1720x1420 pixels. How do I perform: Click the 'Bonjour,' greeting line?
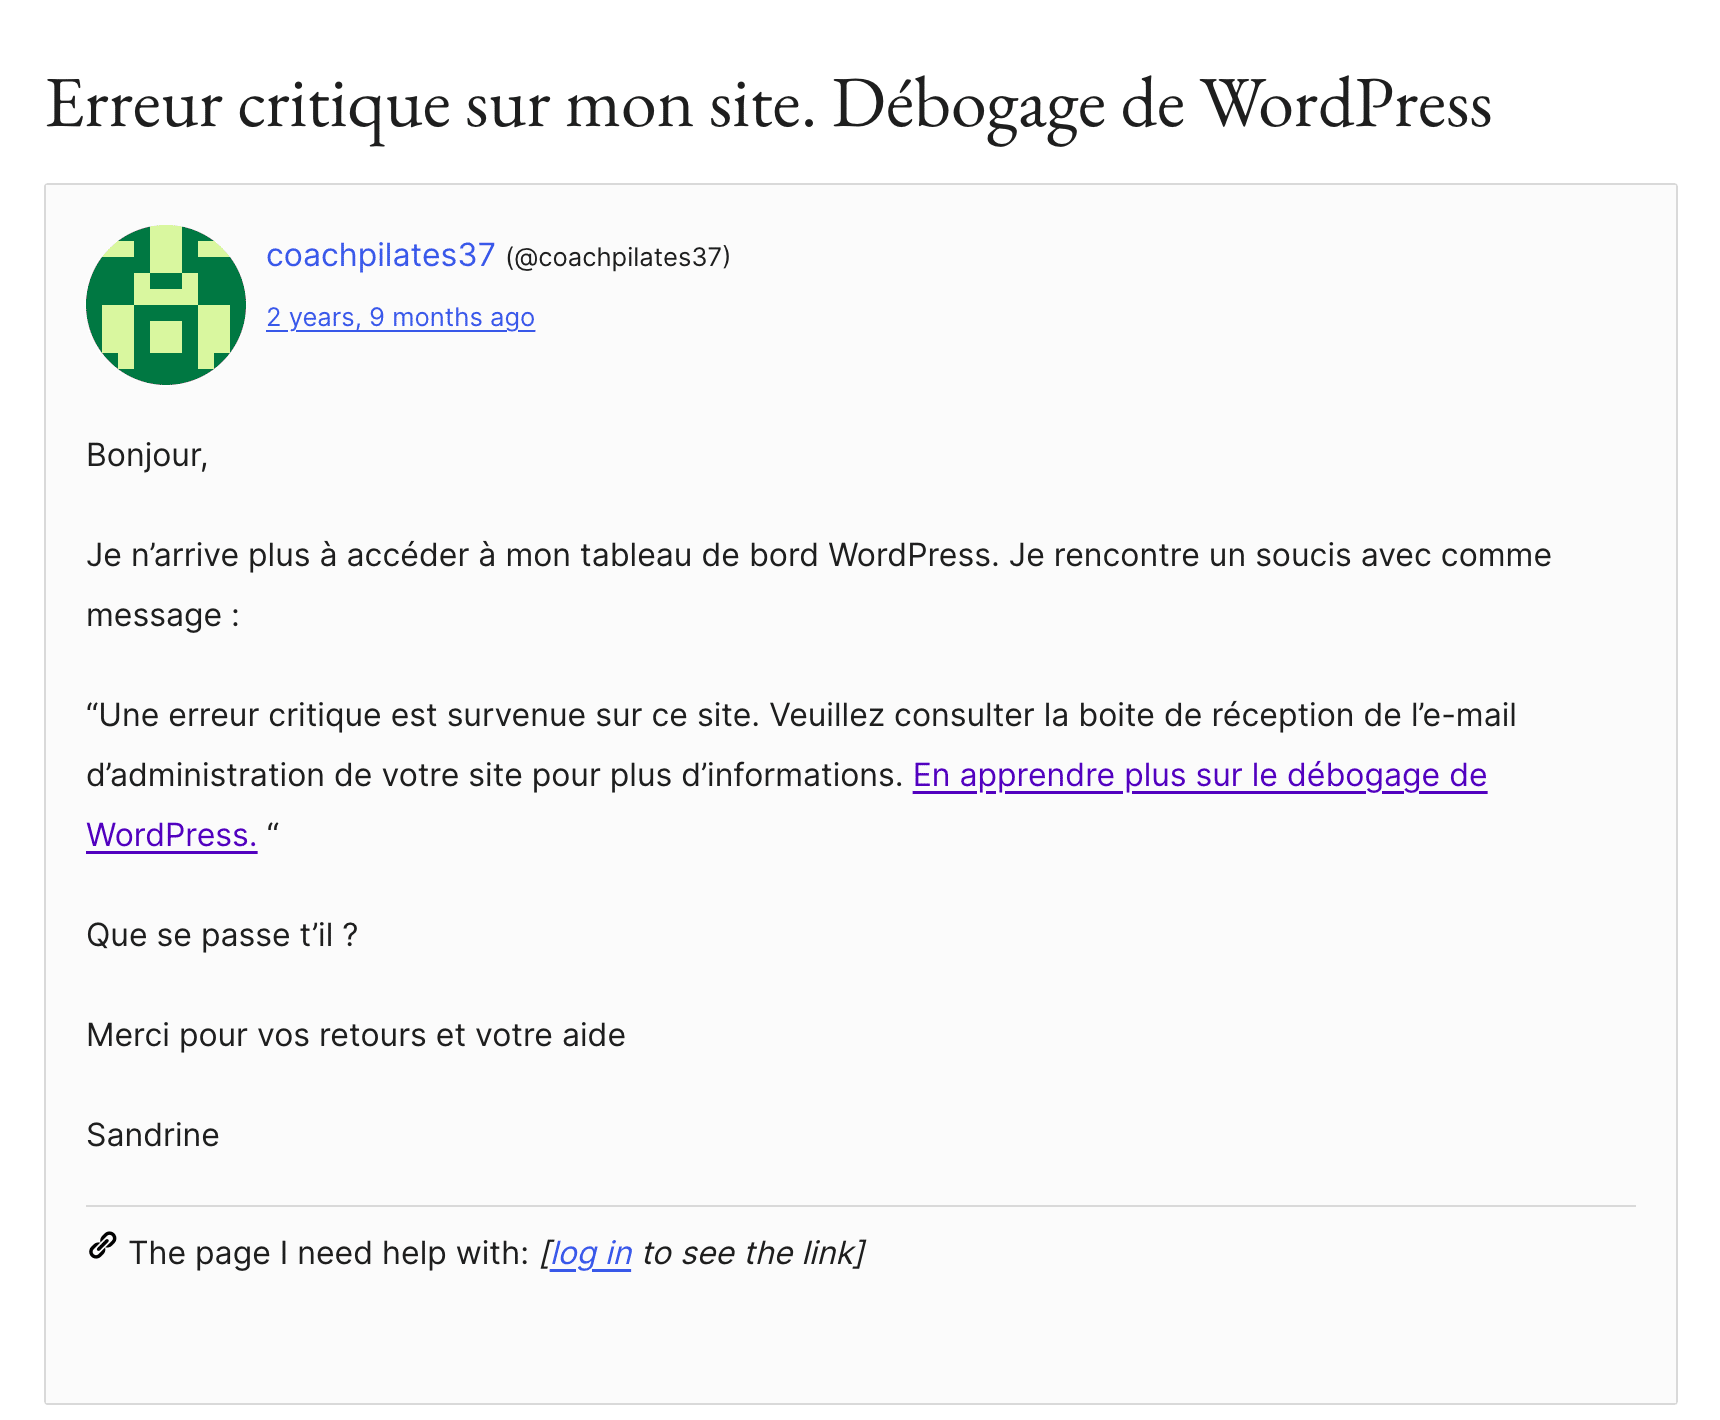(147, 455)
